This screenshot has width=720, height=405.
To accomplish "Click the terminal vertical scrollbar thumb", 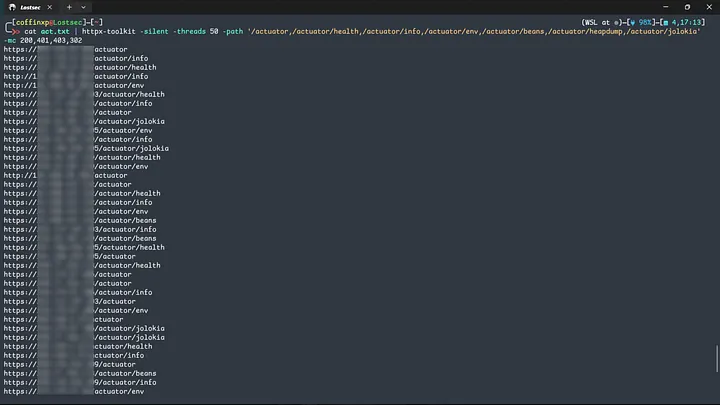I will tap(717, 358).
